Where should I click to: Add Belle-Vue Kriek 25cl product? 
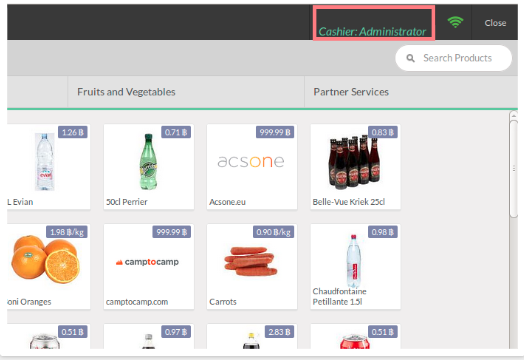[356, 167]
